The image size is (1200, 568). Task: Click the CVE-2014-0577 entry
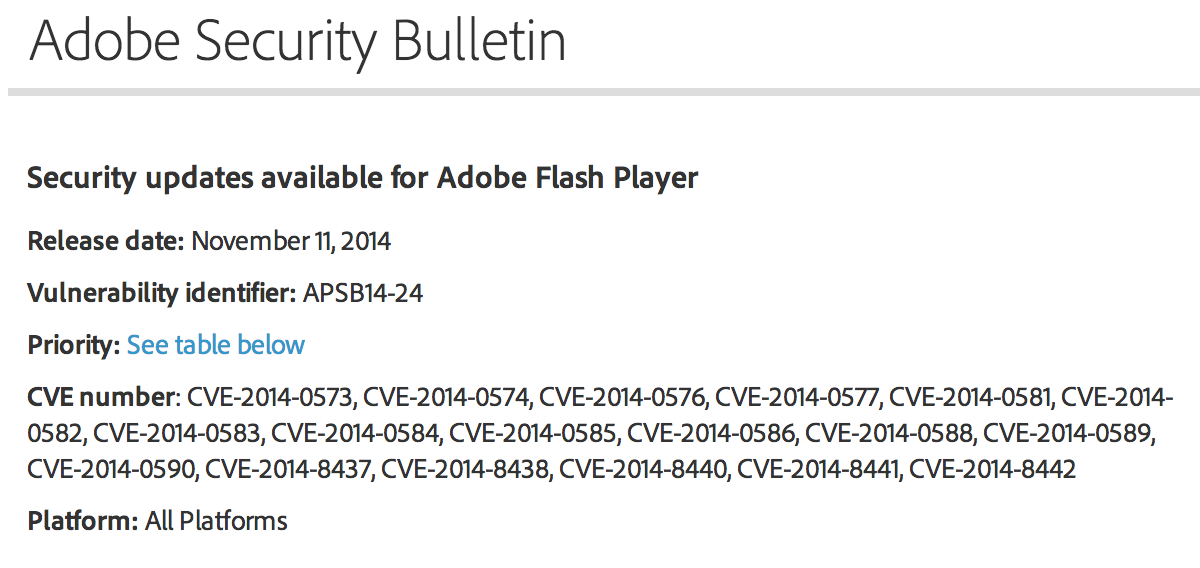click(797, 398)
